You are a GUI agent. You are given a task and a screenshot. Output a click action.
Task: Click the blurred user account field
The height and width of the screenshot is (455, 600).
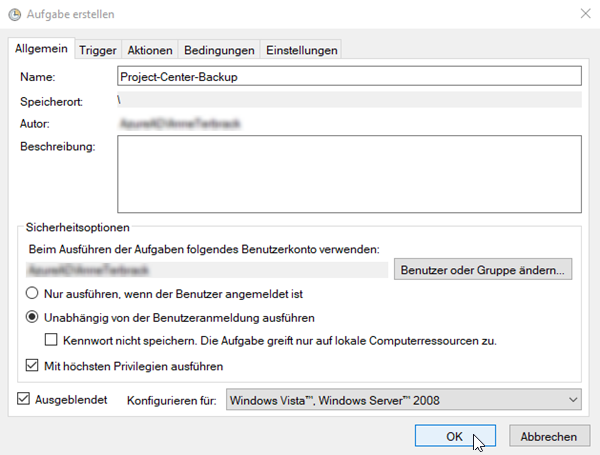pos(207,270)
